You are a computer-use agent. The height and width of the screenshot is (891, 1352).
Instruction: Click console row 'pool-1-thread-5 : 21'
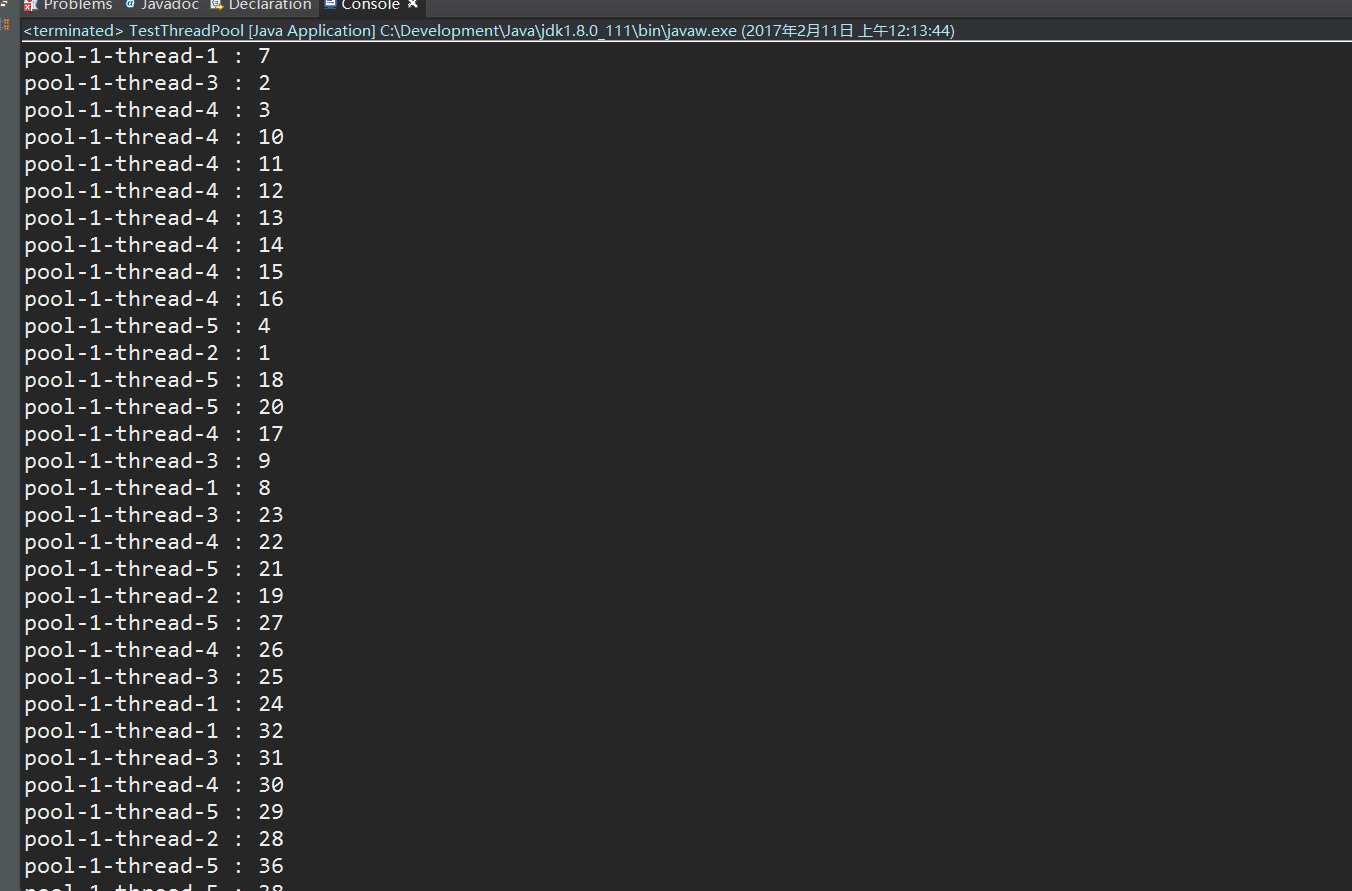(154, 569)
